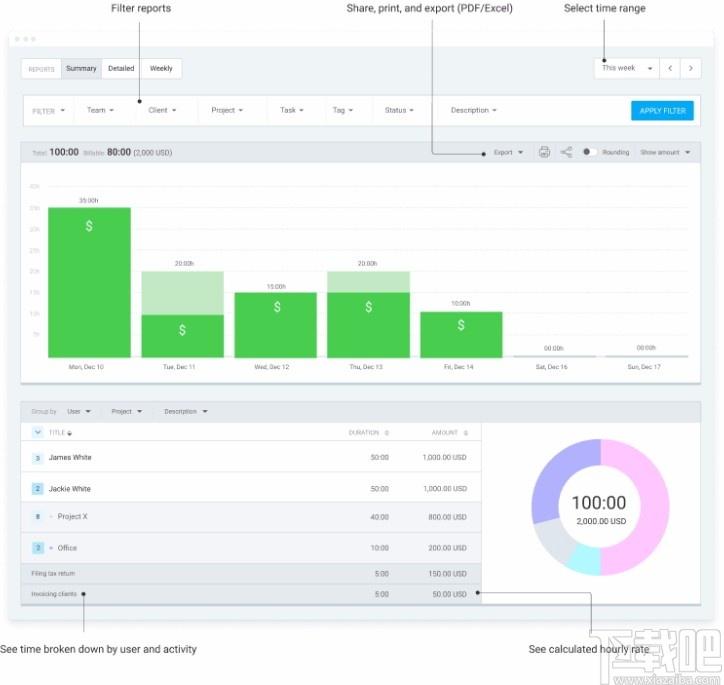
Task: Click the Mon, Dec 10 bar
Action: tap(90, 282)
